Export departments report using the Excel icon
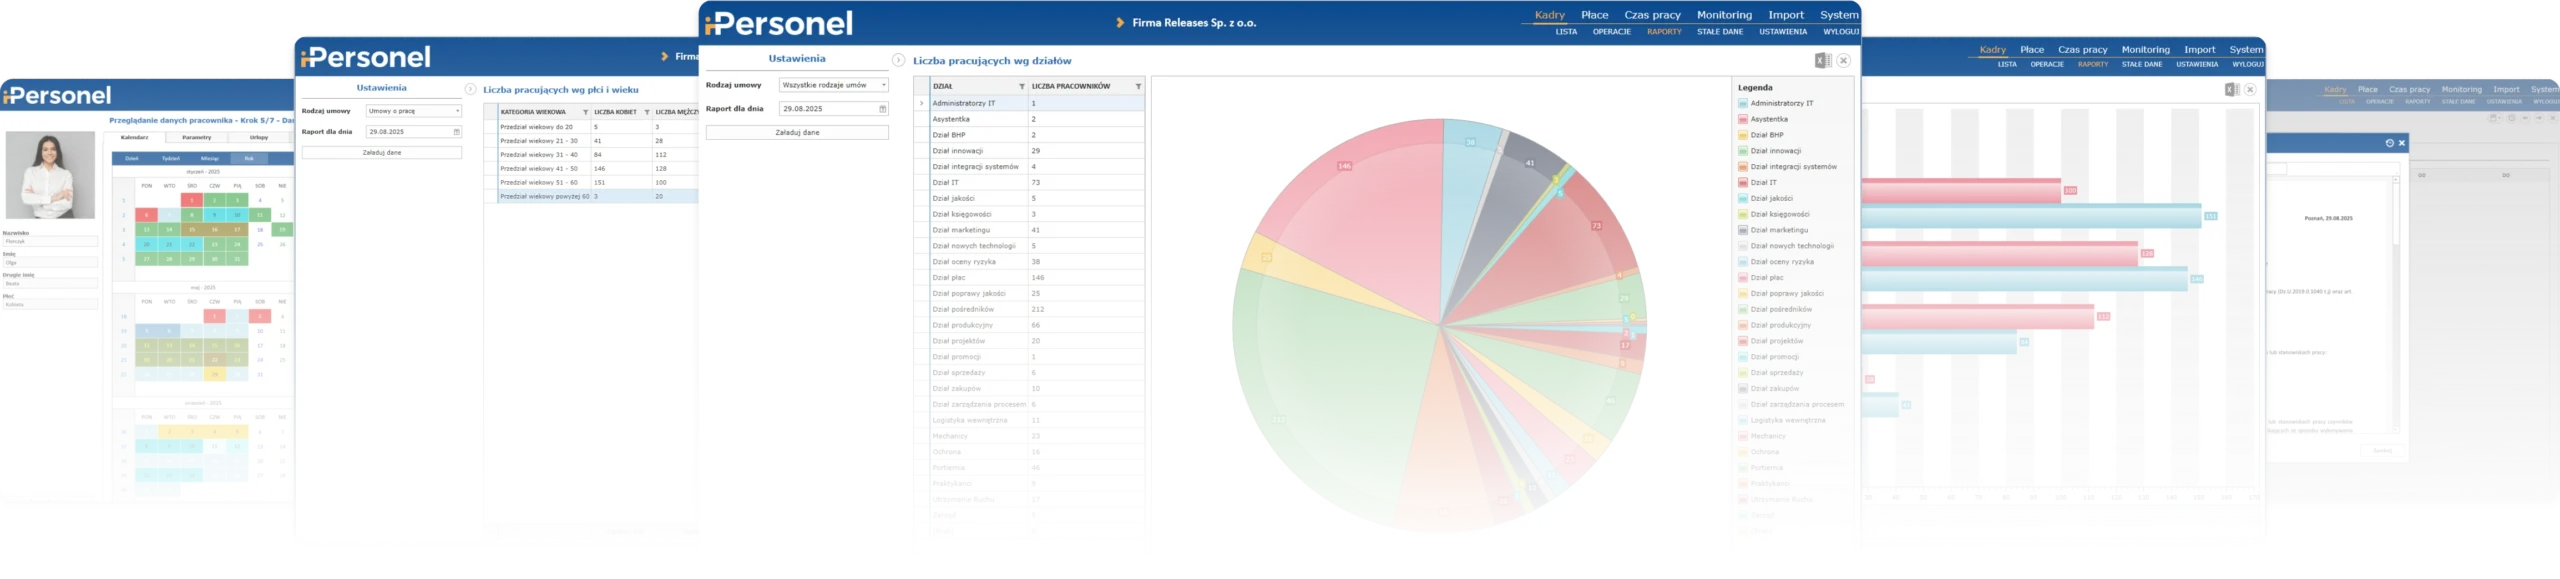 [x=1822, y=61]
